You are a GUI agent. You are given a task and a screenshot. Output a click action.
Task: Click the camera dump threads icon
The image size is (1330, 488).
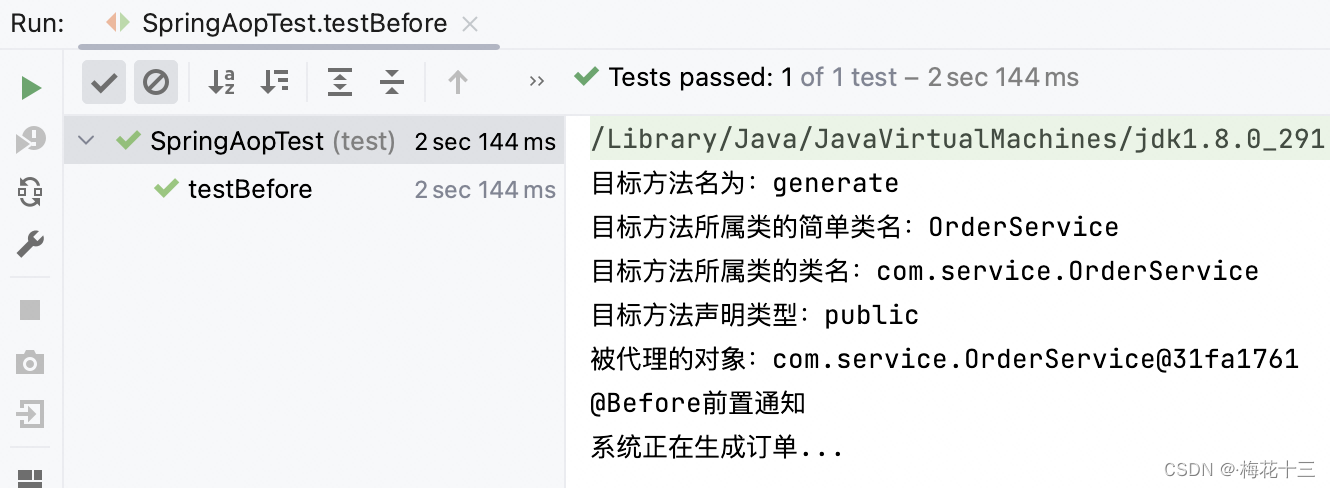pyautogui.click(x=31, y=362)
